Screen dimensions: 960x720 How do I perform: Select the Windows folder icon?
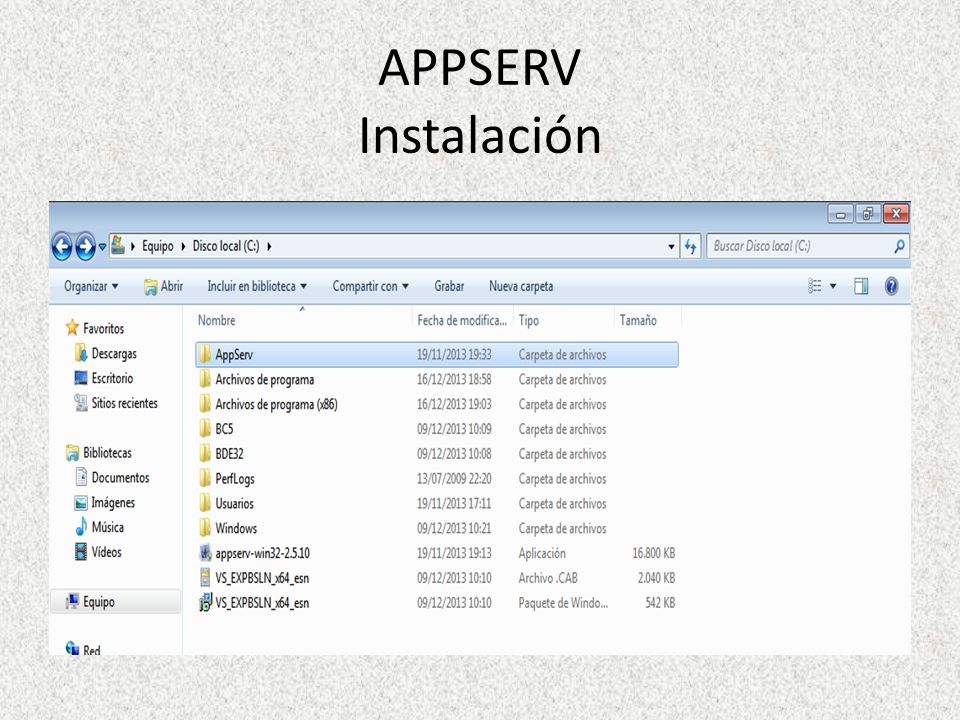click(x=205, y=528)
